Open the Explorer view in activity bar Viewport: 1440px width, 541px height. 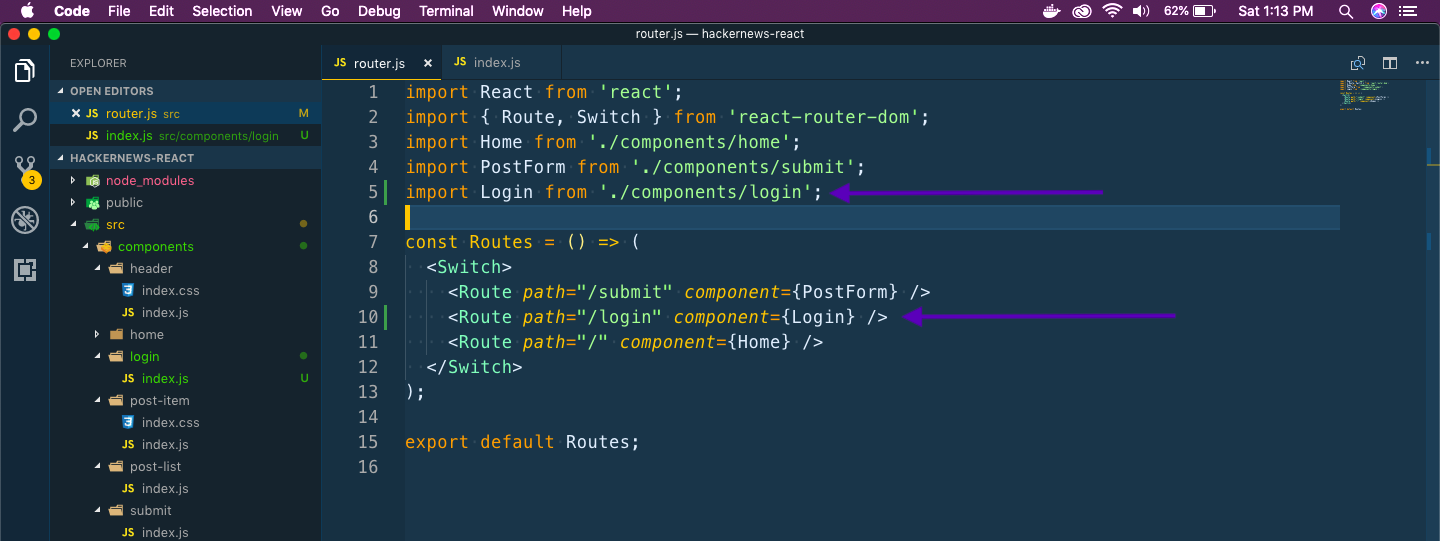click(25, 71)
